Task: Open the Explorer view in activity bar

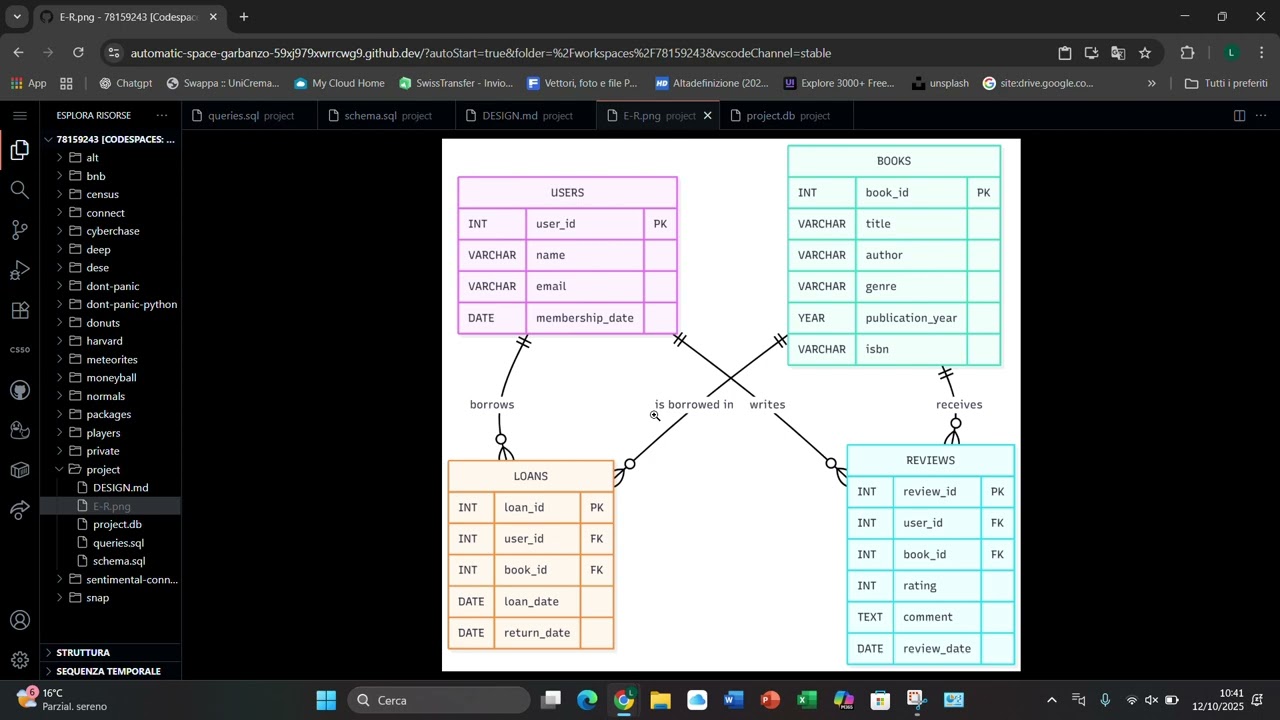Action: 20,150
